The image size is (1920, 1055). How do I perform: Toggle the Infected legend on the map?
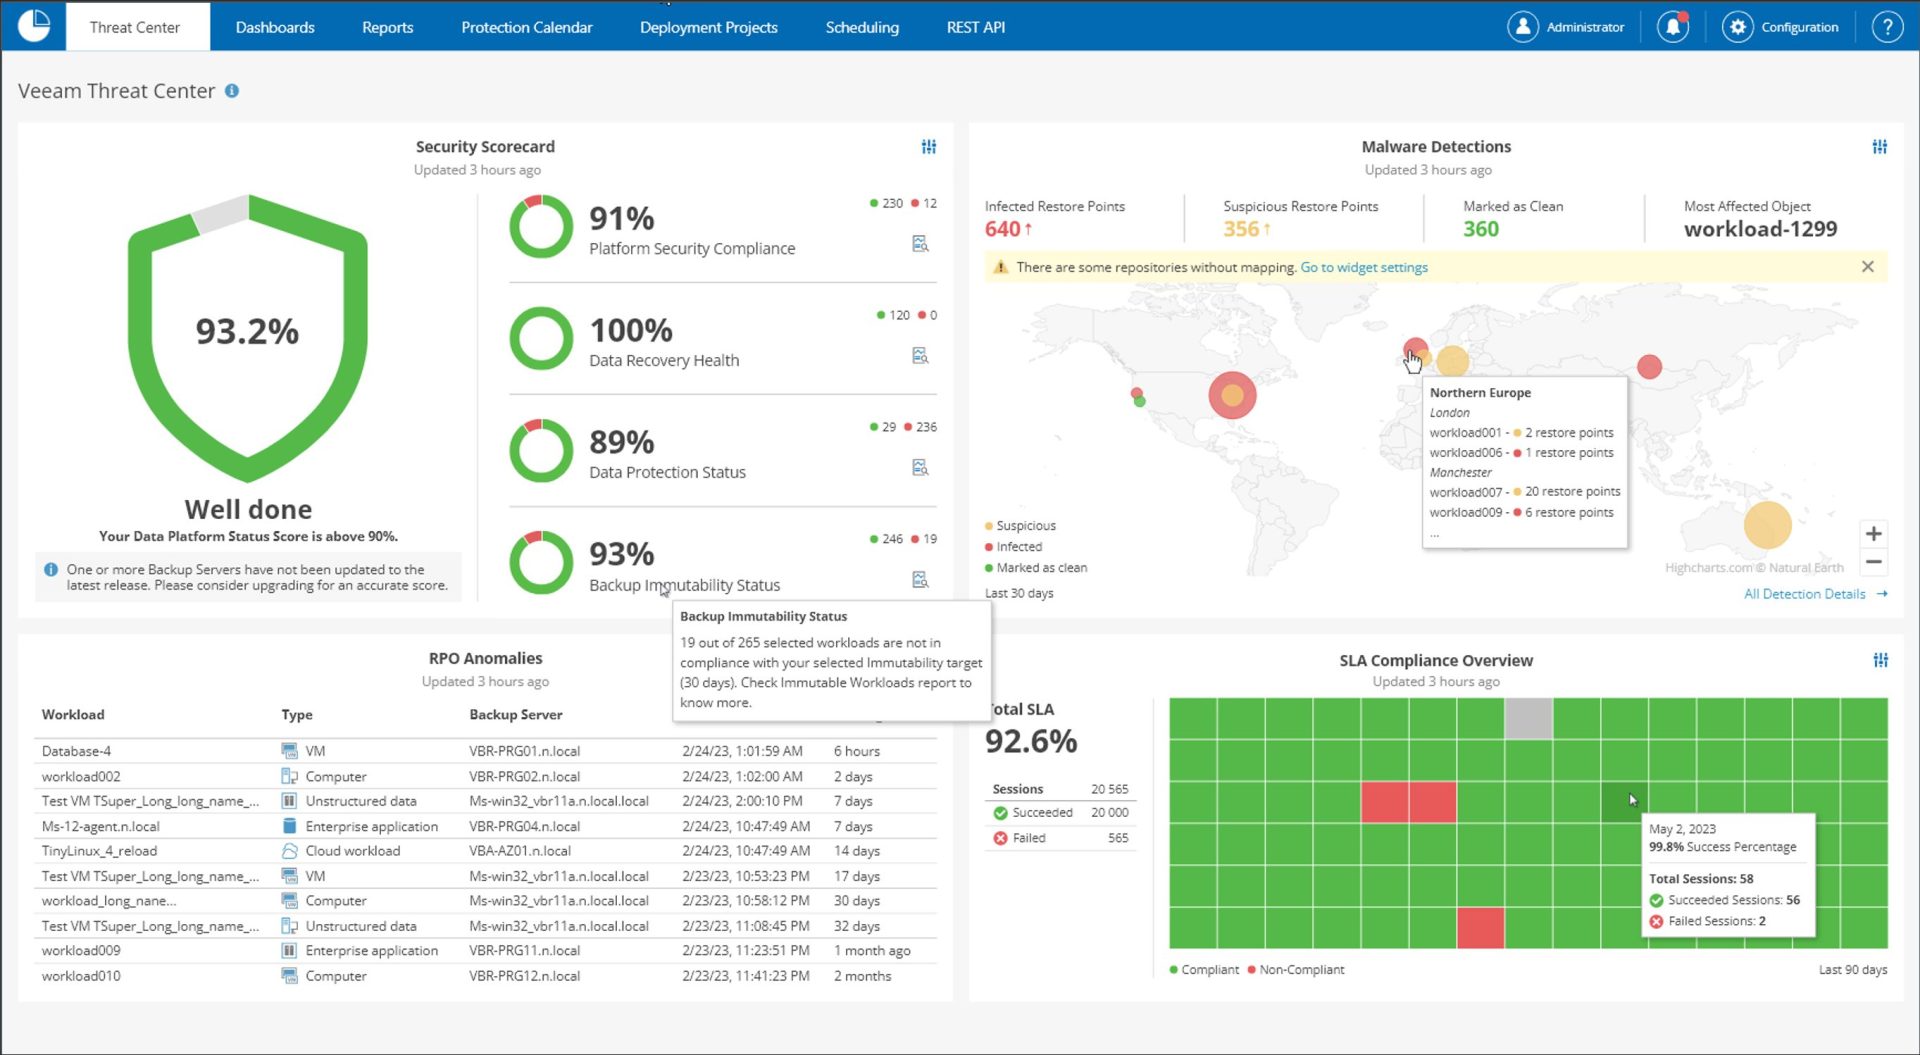coord(1014,546)
